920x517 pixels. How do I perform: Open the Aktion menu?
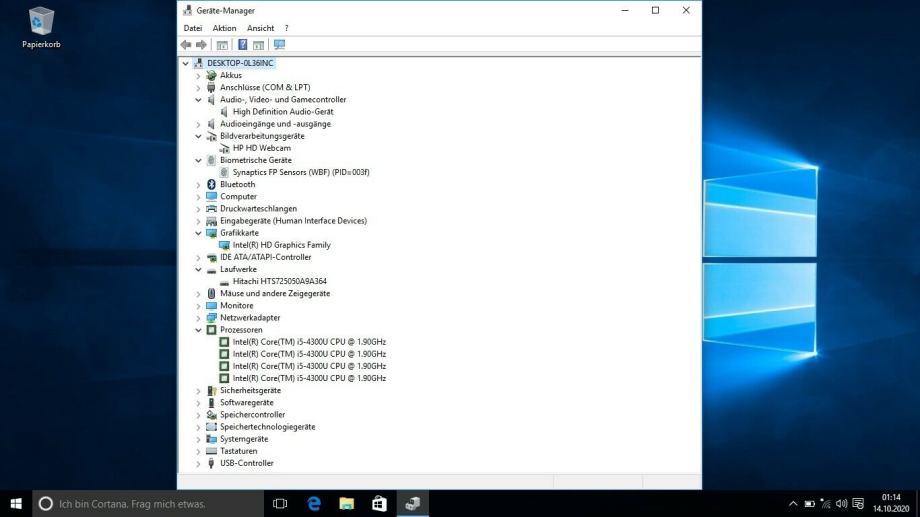pyautogui.click(x=224, y=28)
